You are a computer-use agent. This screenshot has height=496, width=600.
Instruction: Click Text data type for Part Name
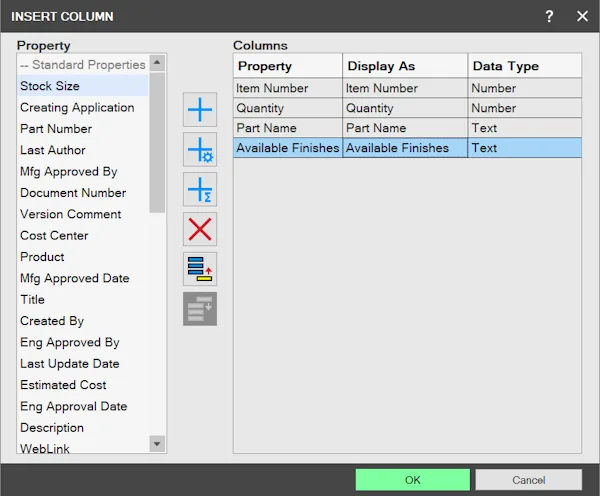point(525,128)
